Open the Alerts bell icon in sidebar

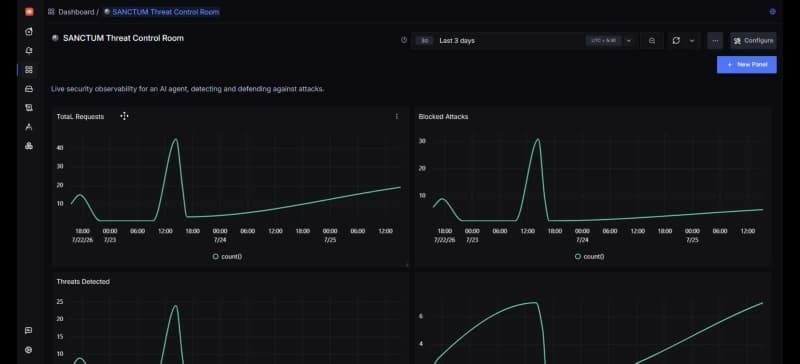(x=29, y=51)
